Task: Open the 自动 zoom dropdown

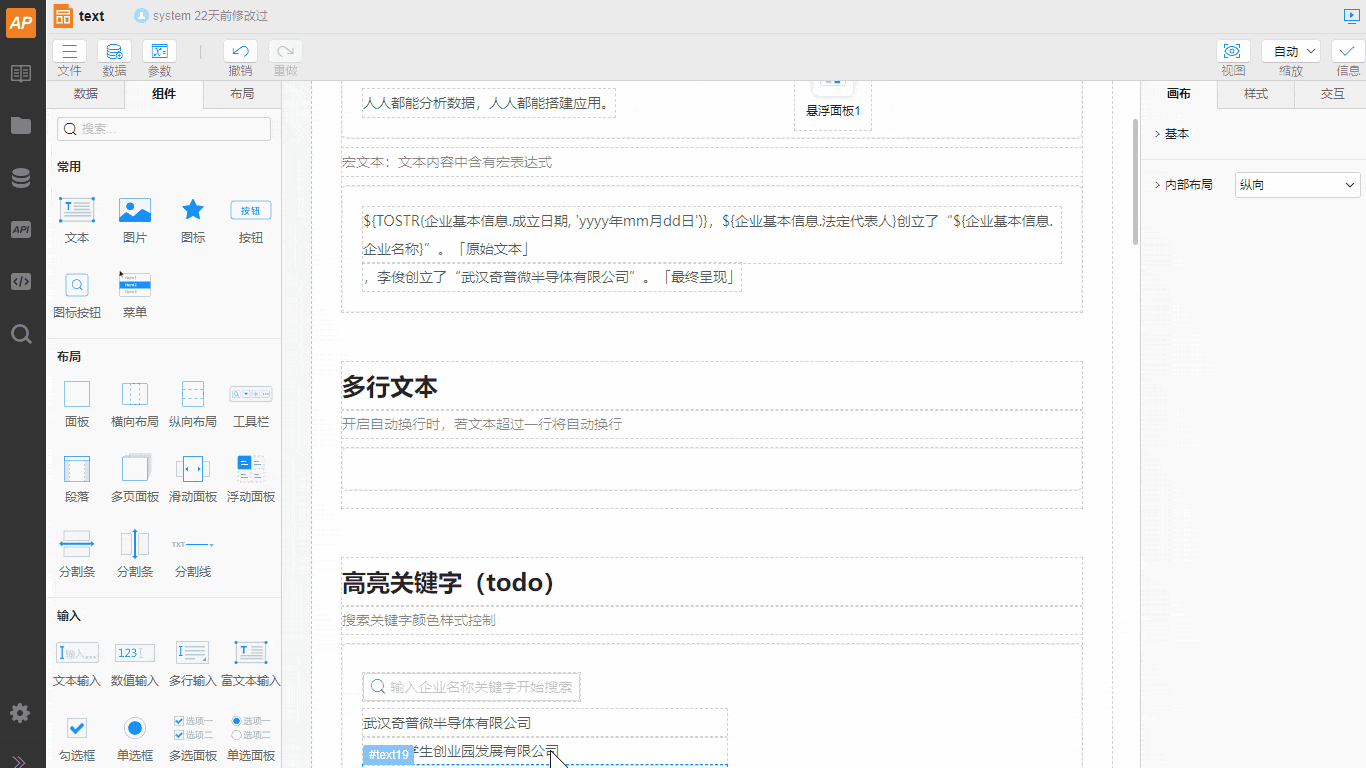Action: [x=1291, y=52]
